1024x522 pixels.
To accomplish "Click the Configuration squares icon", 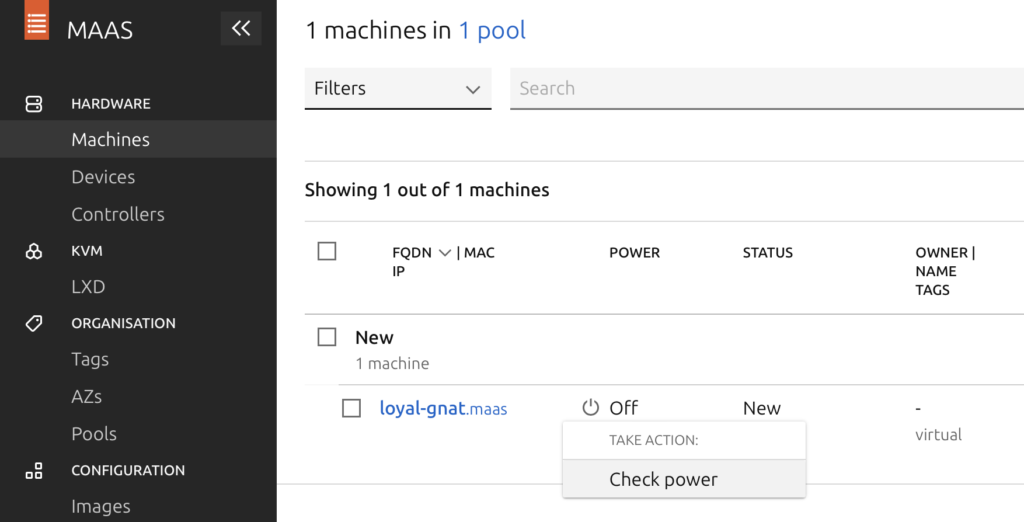I will coord(33,470).
